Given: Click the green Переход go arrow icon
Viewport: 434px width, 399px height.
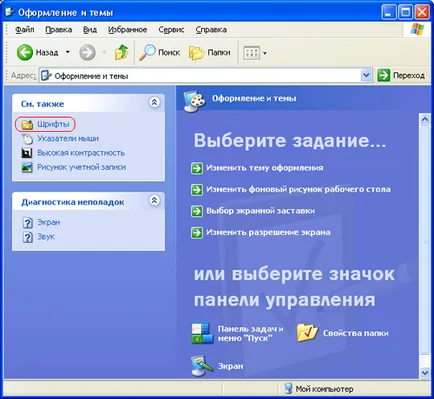Looking at the screenshot, I should click(383, 75).
